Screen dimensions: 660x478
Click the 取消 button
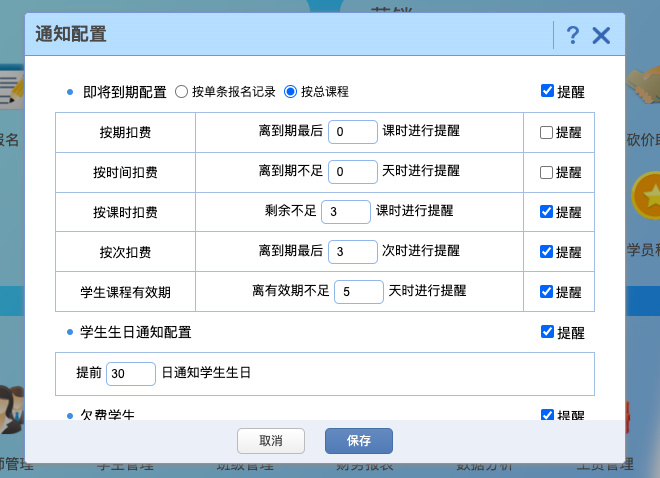tap(271, 441)
